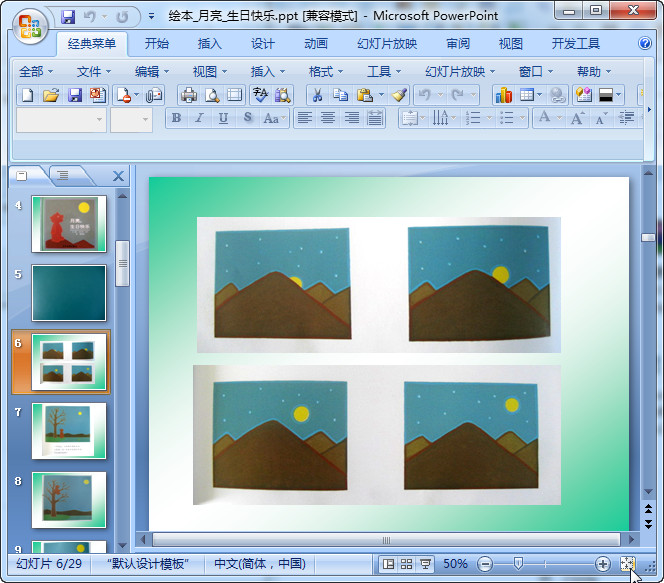Send as email attachment icon

[154, 95]
